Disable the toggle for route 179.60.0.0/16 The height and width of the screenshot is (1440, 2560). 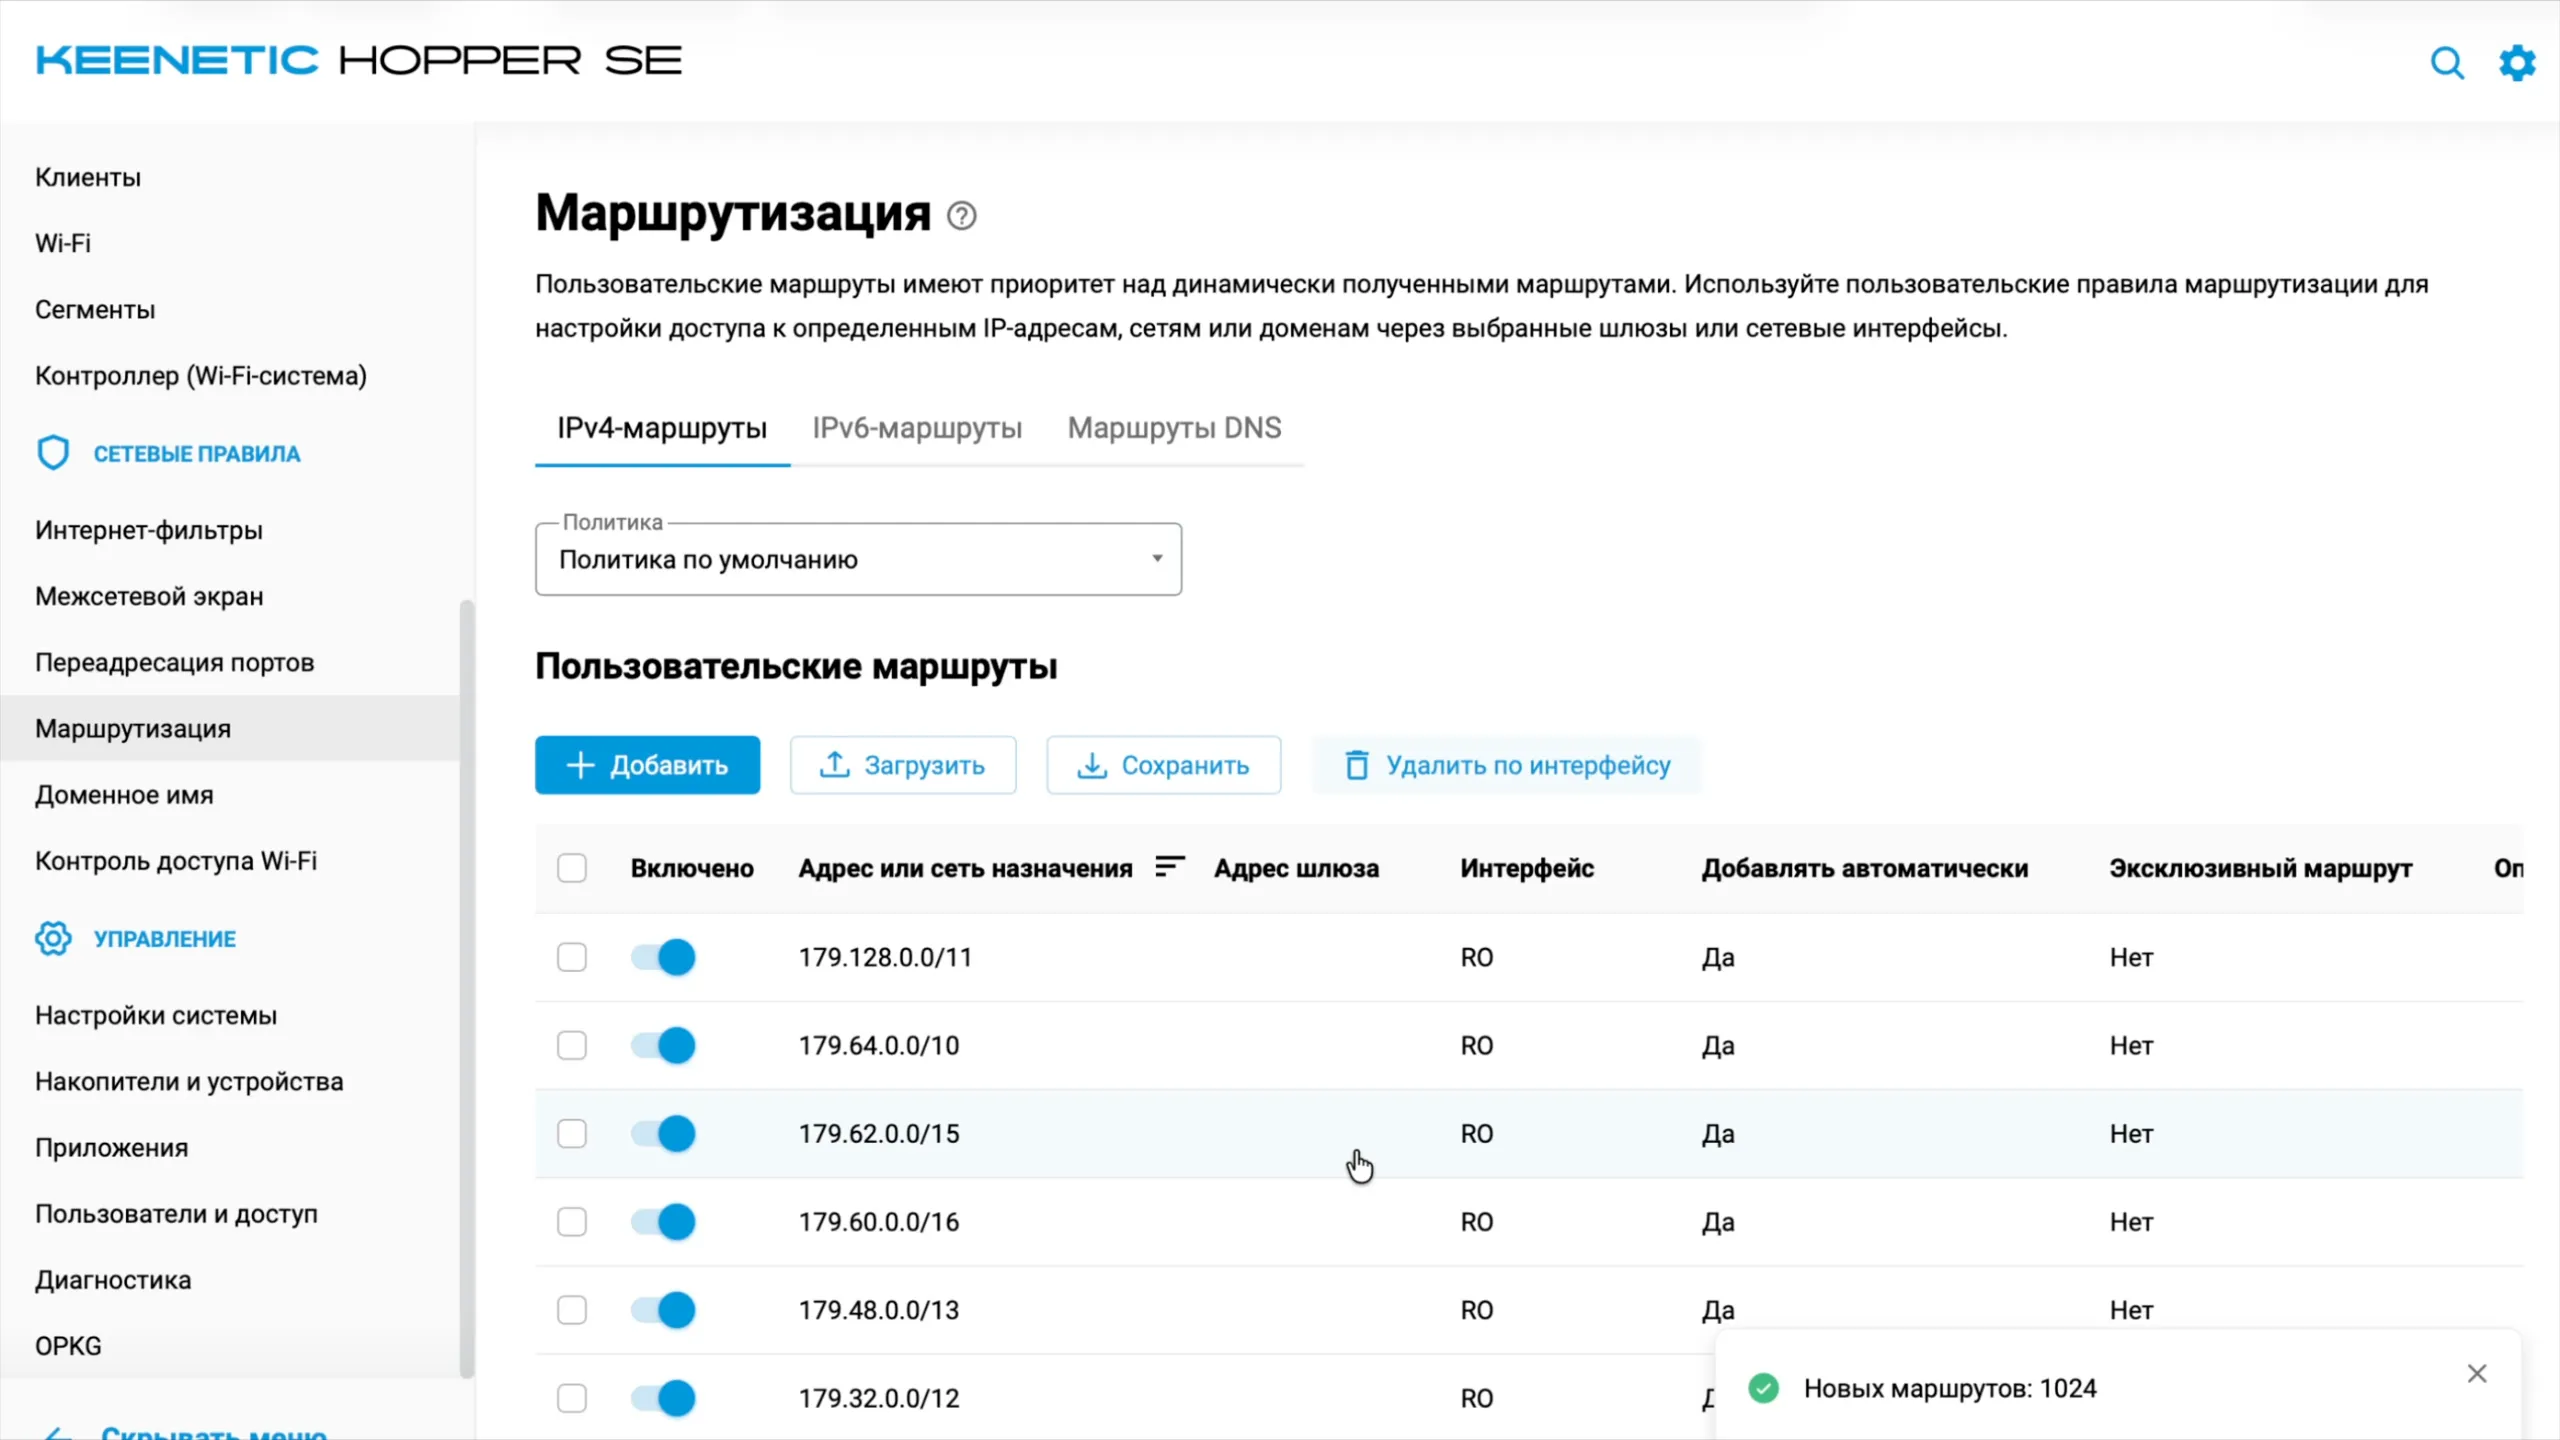pos(663,1221)
